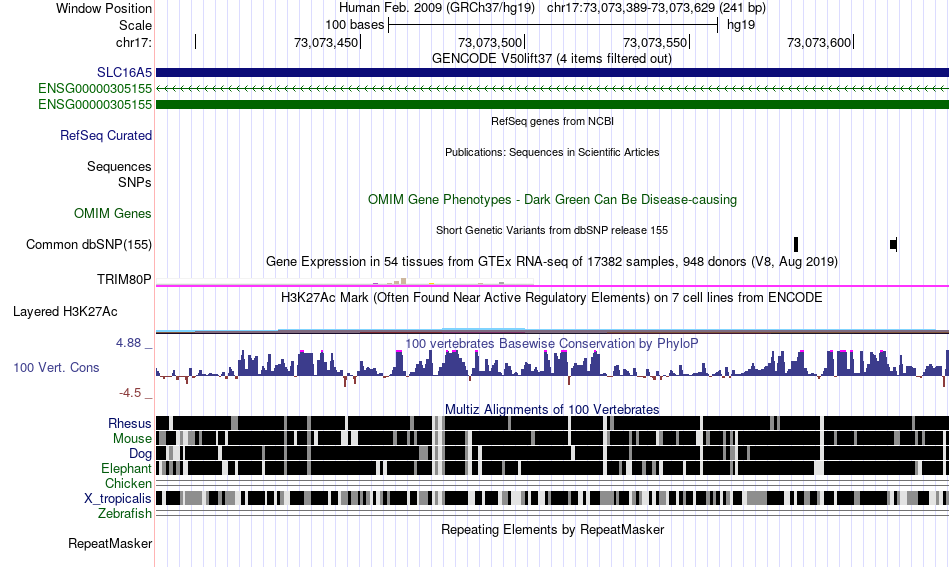Click the TRIM80P GTEx expression label
Screen dimensions: 950x567
[124, 279]
